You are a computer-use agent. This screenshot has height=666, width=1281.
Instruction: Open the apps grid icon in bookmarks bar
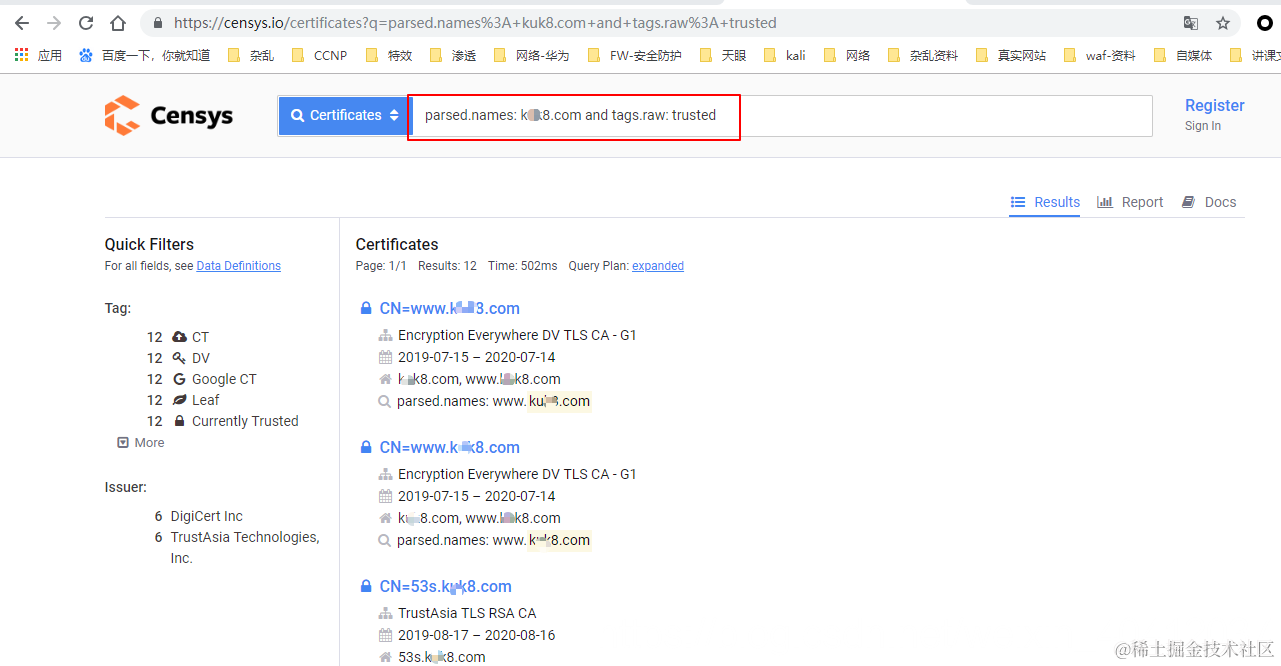click(21, 55)
